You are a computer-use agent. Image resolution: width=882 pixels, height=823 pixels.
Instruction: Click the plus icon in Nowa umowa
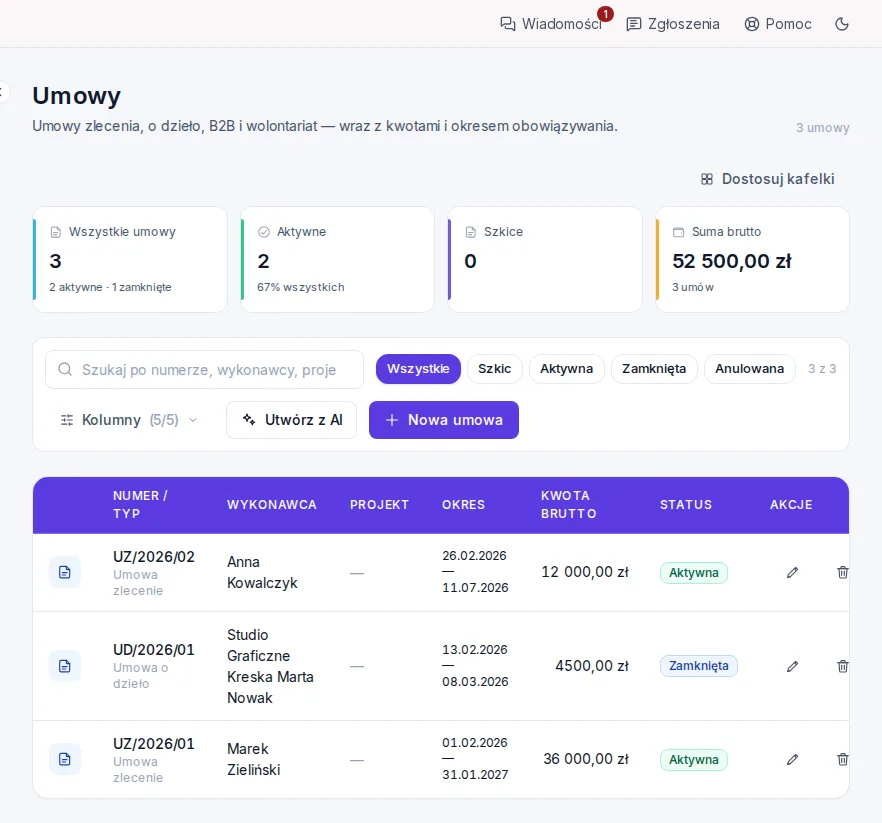tap(392, 420)
